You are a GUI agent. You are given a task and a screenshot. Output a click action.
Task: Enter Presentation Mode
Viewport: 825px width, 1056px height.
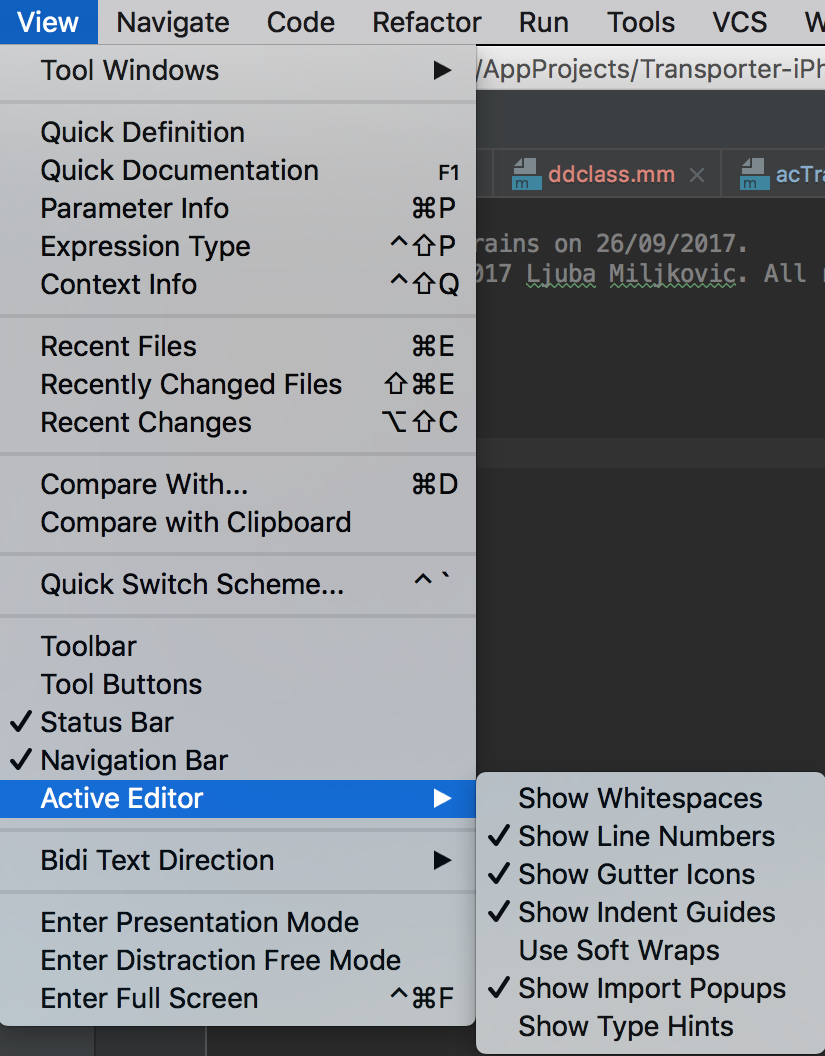pyautogui.click(x=199, y=922)
